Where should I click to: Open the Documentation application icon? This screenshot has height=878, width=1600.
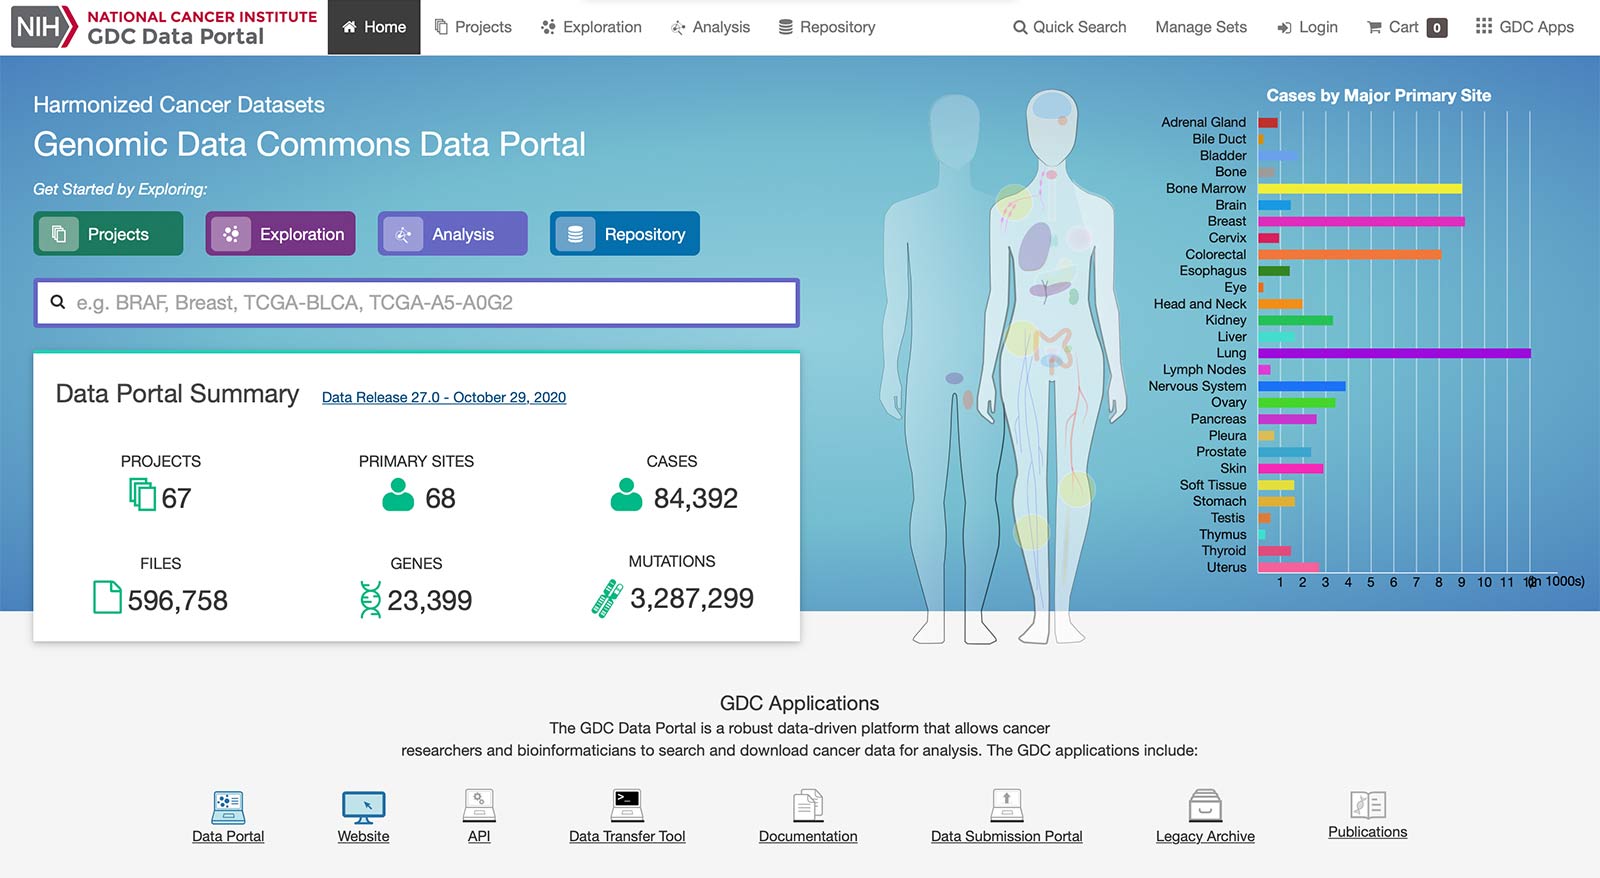pyautogui.click(x=808, y=805)
